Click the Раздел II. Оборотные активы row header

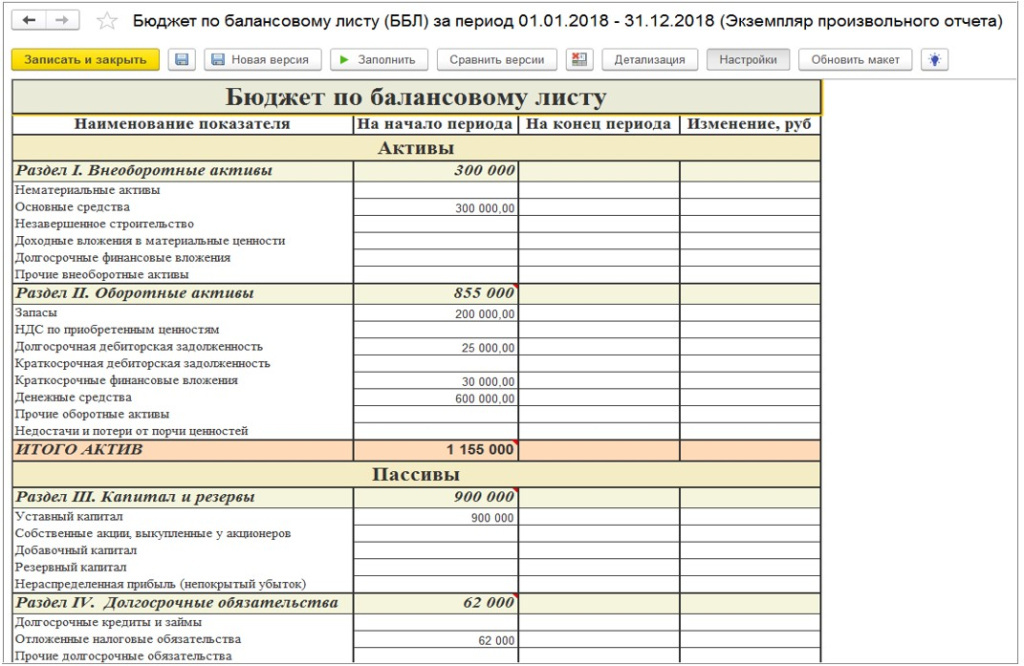183,293
